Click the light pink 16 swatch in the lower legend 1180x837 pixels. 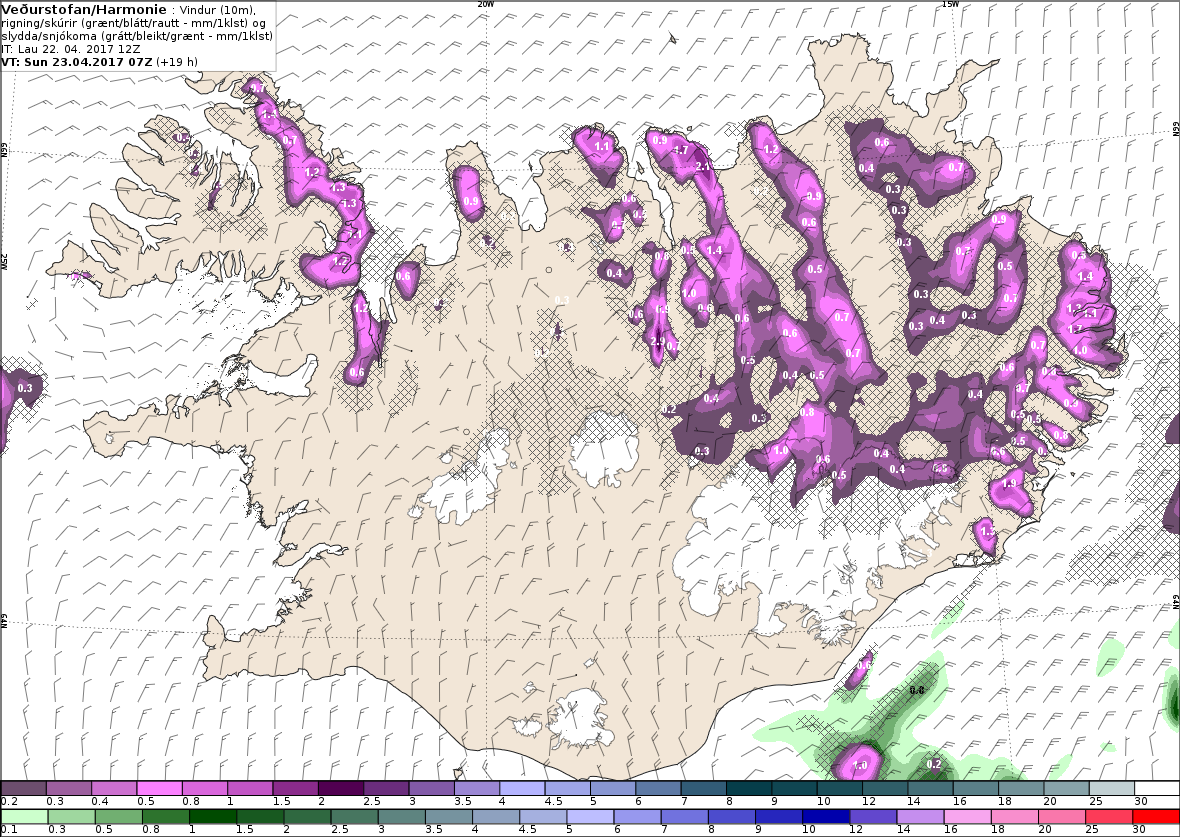(x=968, y=817)
